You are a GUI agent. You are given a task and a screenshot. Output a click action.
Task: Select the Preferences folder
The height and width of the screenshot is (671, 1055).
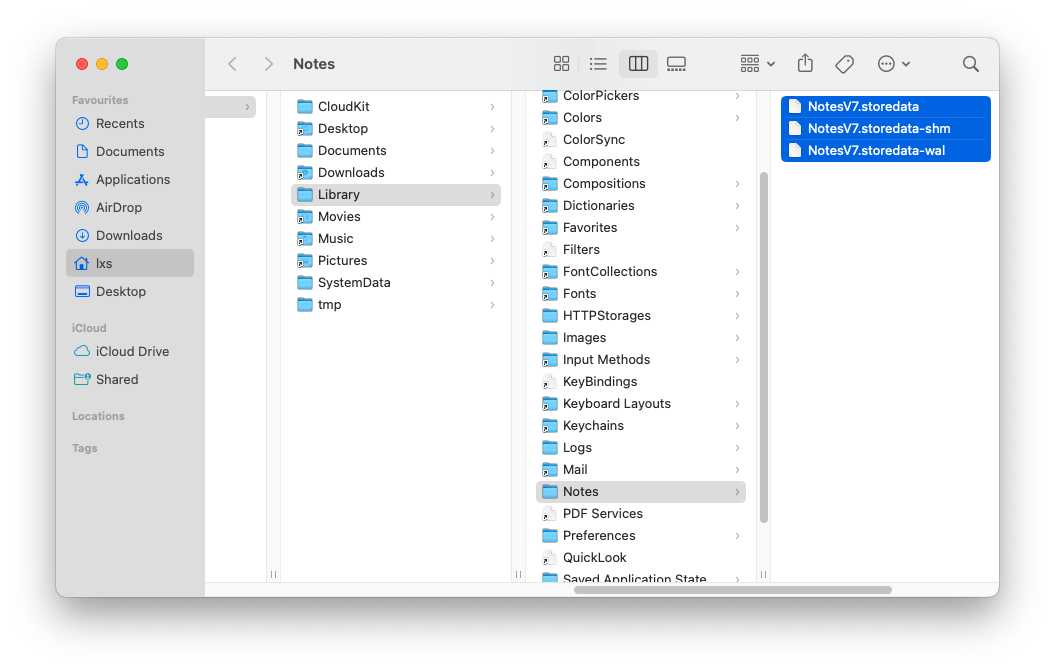pos(599,536)
